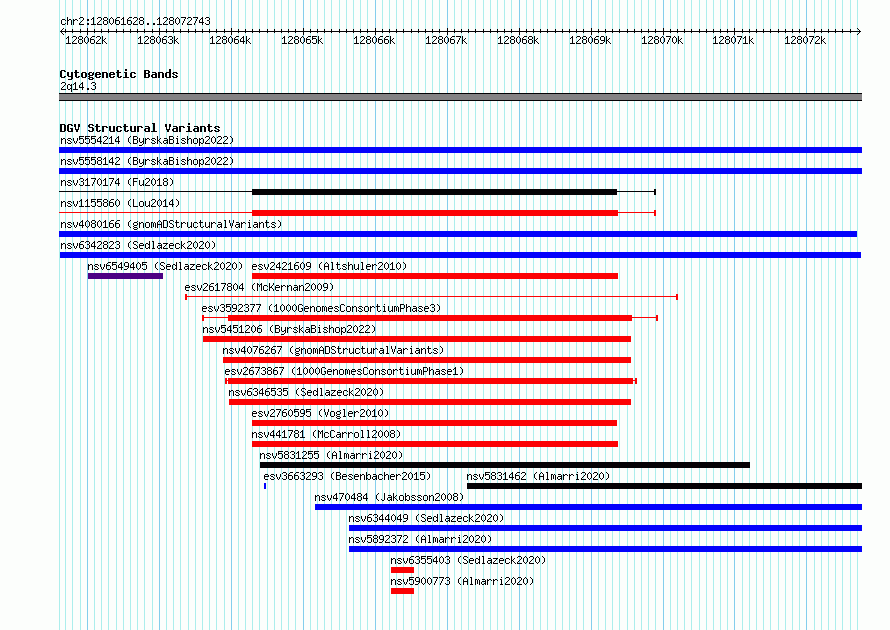Image resolution: width=890 pixels, height=630 pixels.
Task: Select the Cytogenetic Bands track title
Action: [x=119, y=74]
